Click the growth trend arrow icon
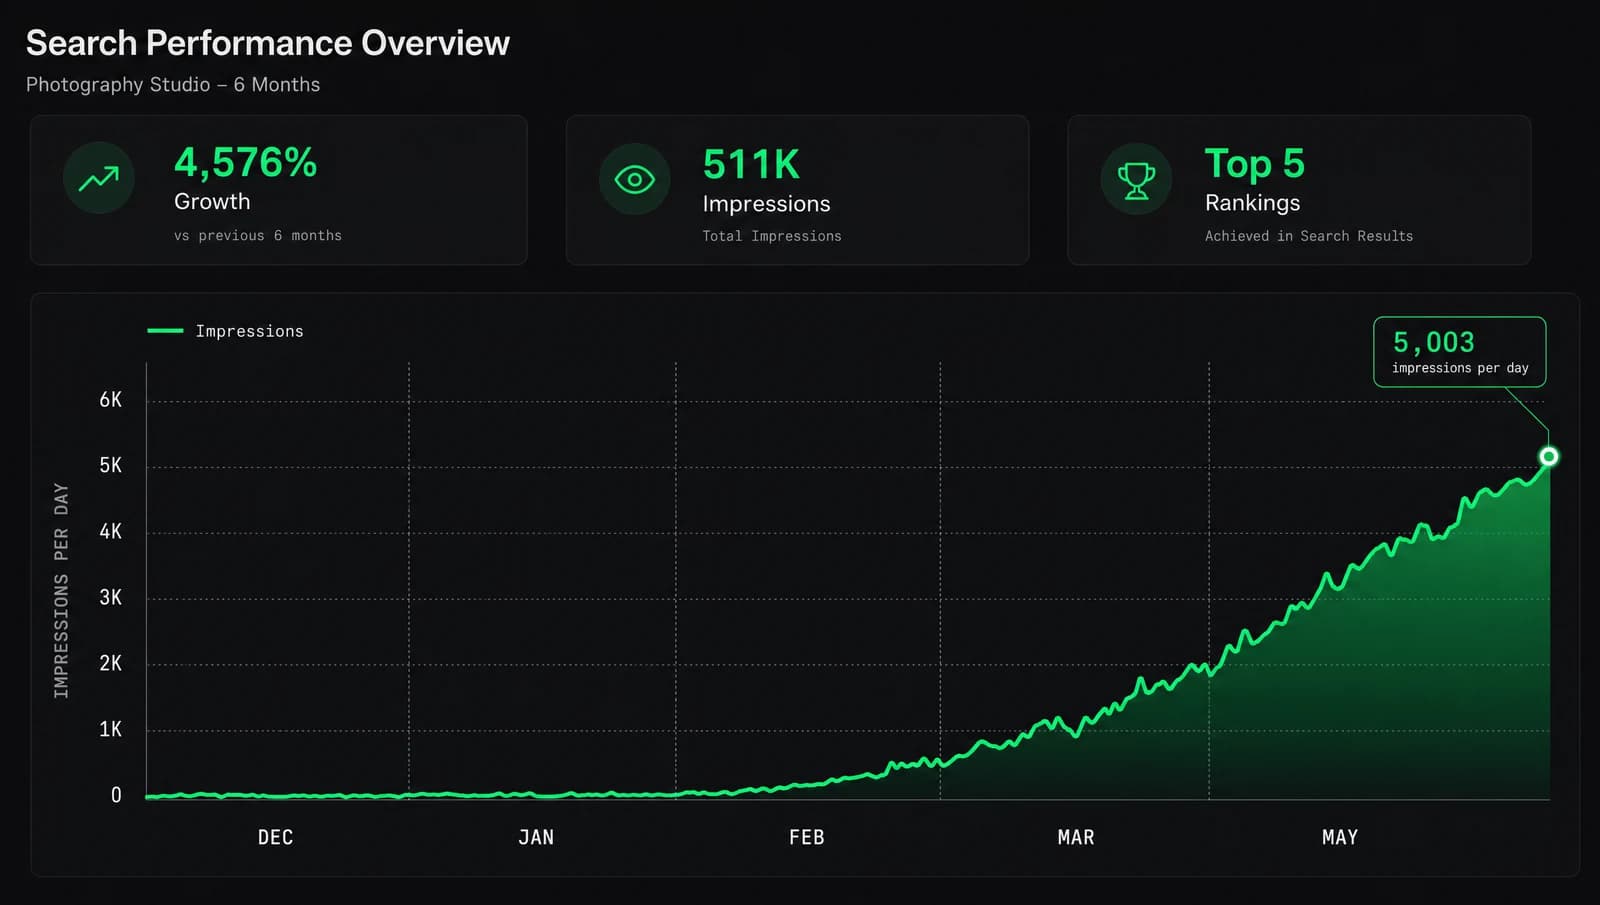Screen dimensions: 1600x905 [x=99, y=179]
